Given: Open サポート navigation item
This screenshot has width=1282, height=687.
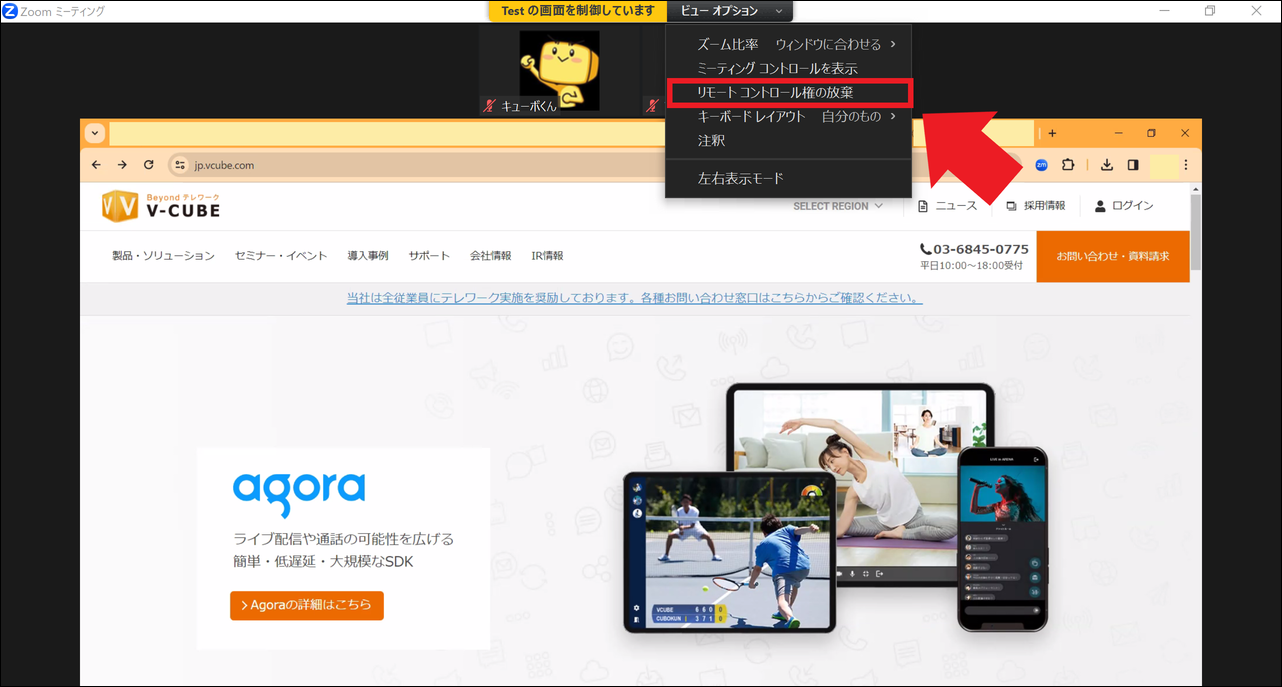Looking at the screenshot, I should coord(429,256).
